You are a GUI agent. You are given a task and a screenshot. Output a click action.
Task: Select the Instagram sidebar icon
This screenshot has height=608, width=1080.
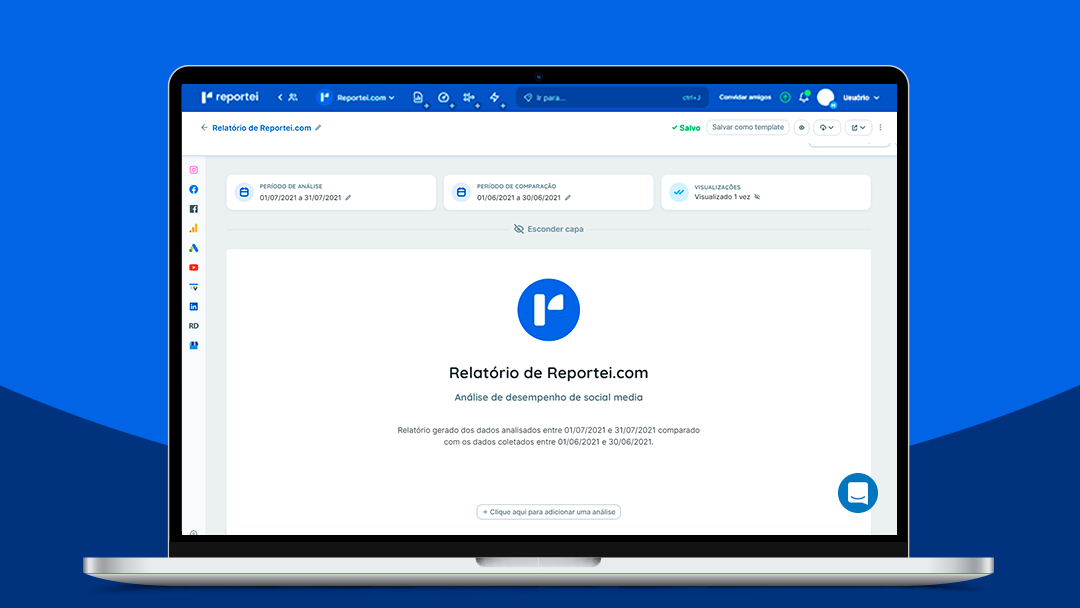pos(194,170)
